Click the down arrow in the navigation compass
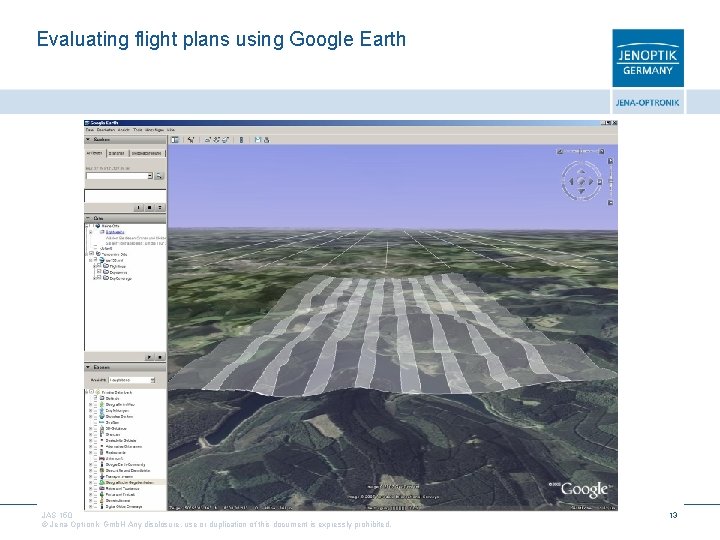Viewport: 720px width, 540px height. (581, 191)
